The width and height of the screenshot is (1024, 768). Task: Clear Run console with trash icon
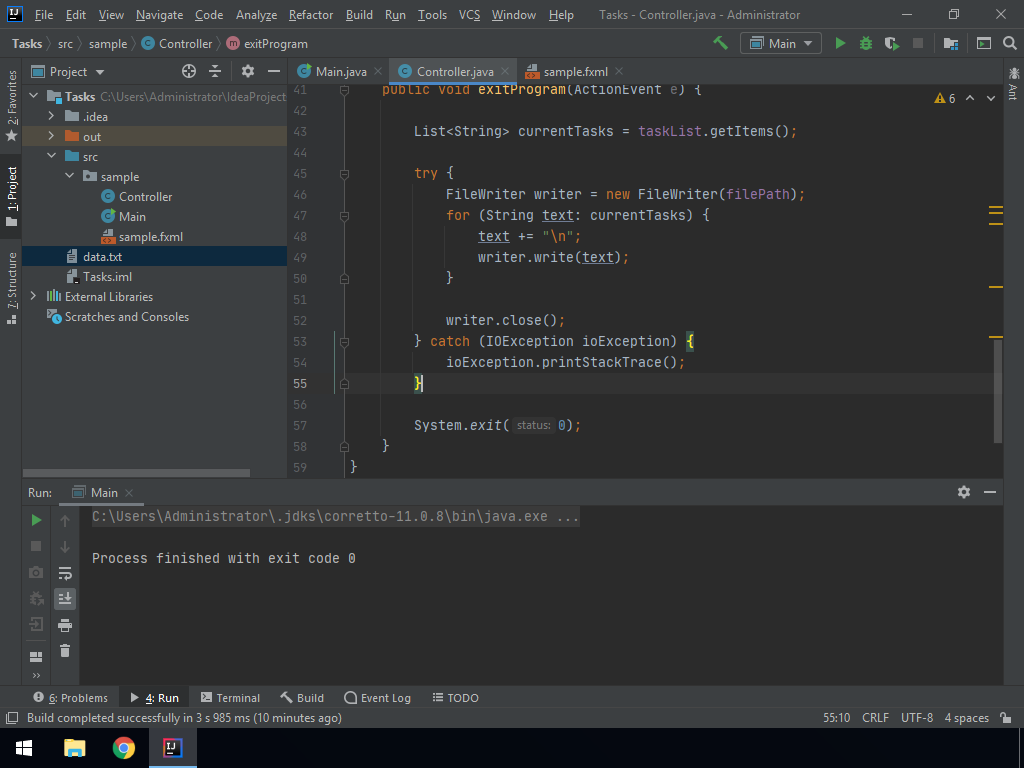pyautogui.click(x=65, y=650)
